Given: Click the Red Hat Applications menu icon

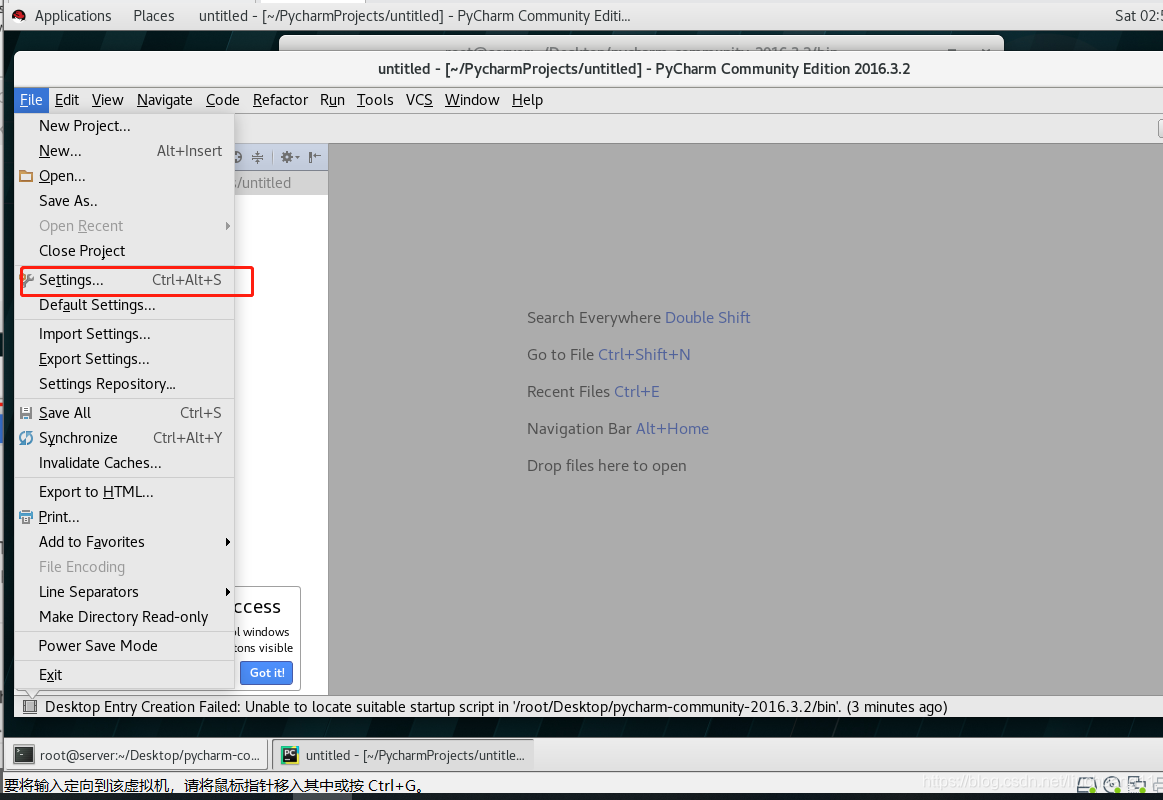Looking at the screenshot, I should pyautogui.click(x=19, y=16).
